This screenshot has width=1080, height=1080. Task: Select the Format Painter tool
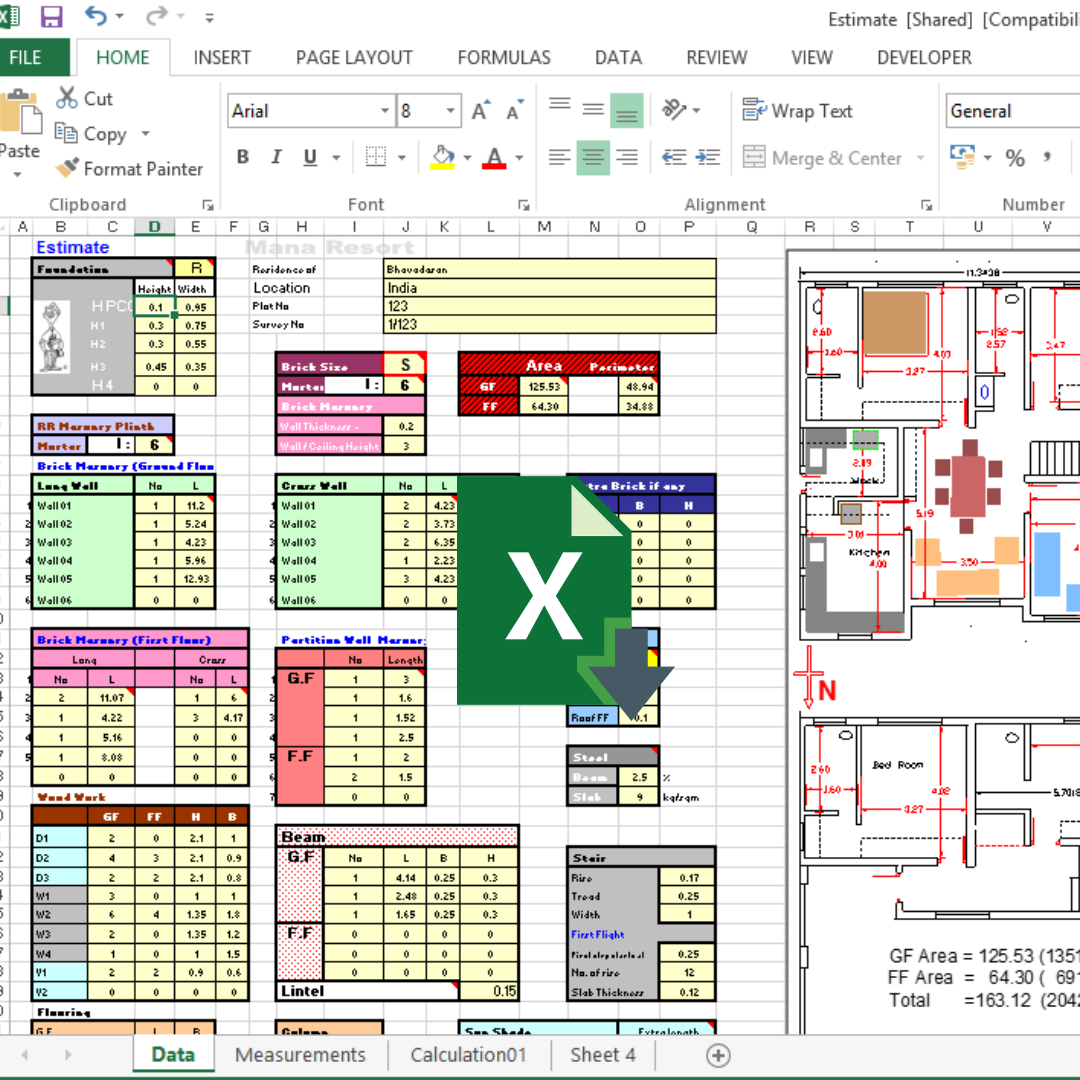tap(130, 169)
